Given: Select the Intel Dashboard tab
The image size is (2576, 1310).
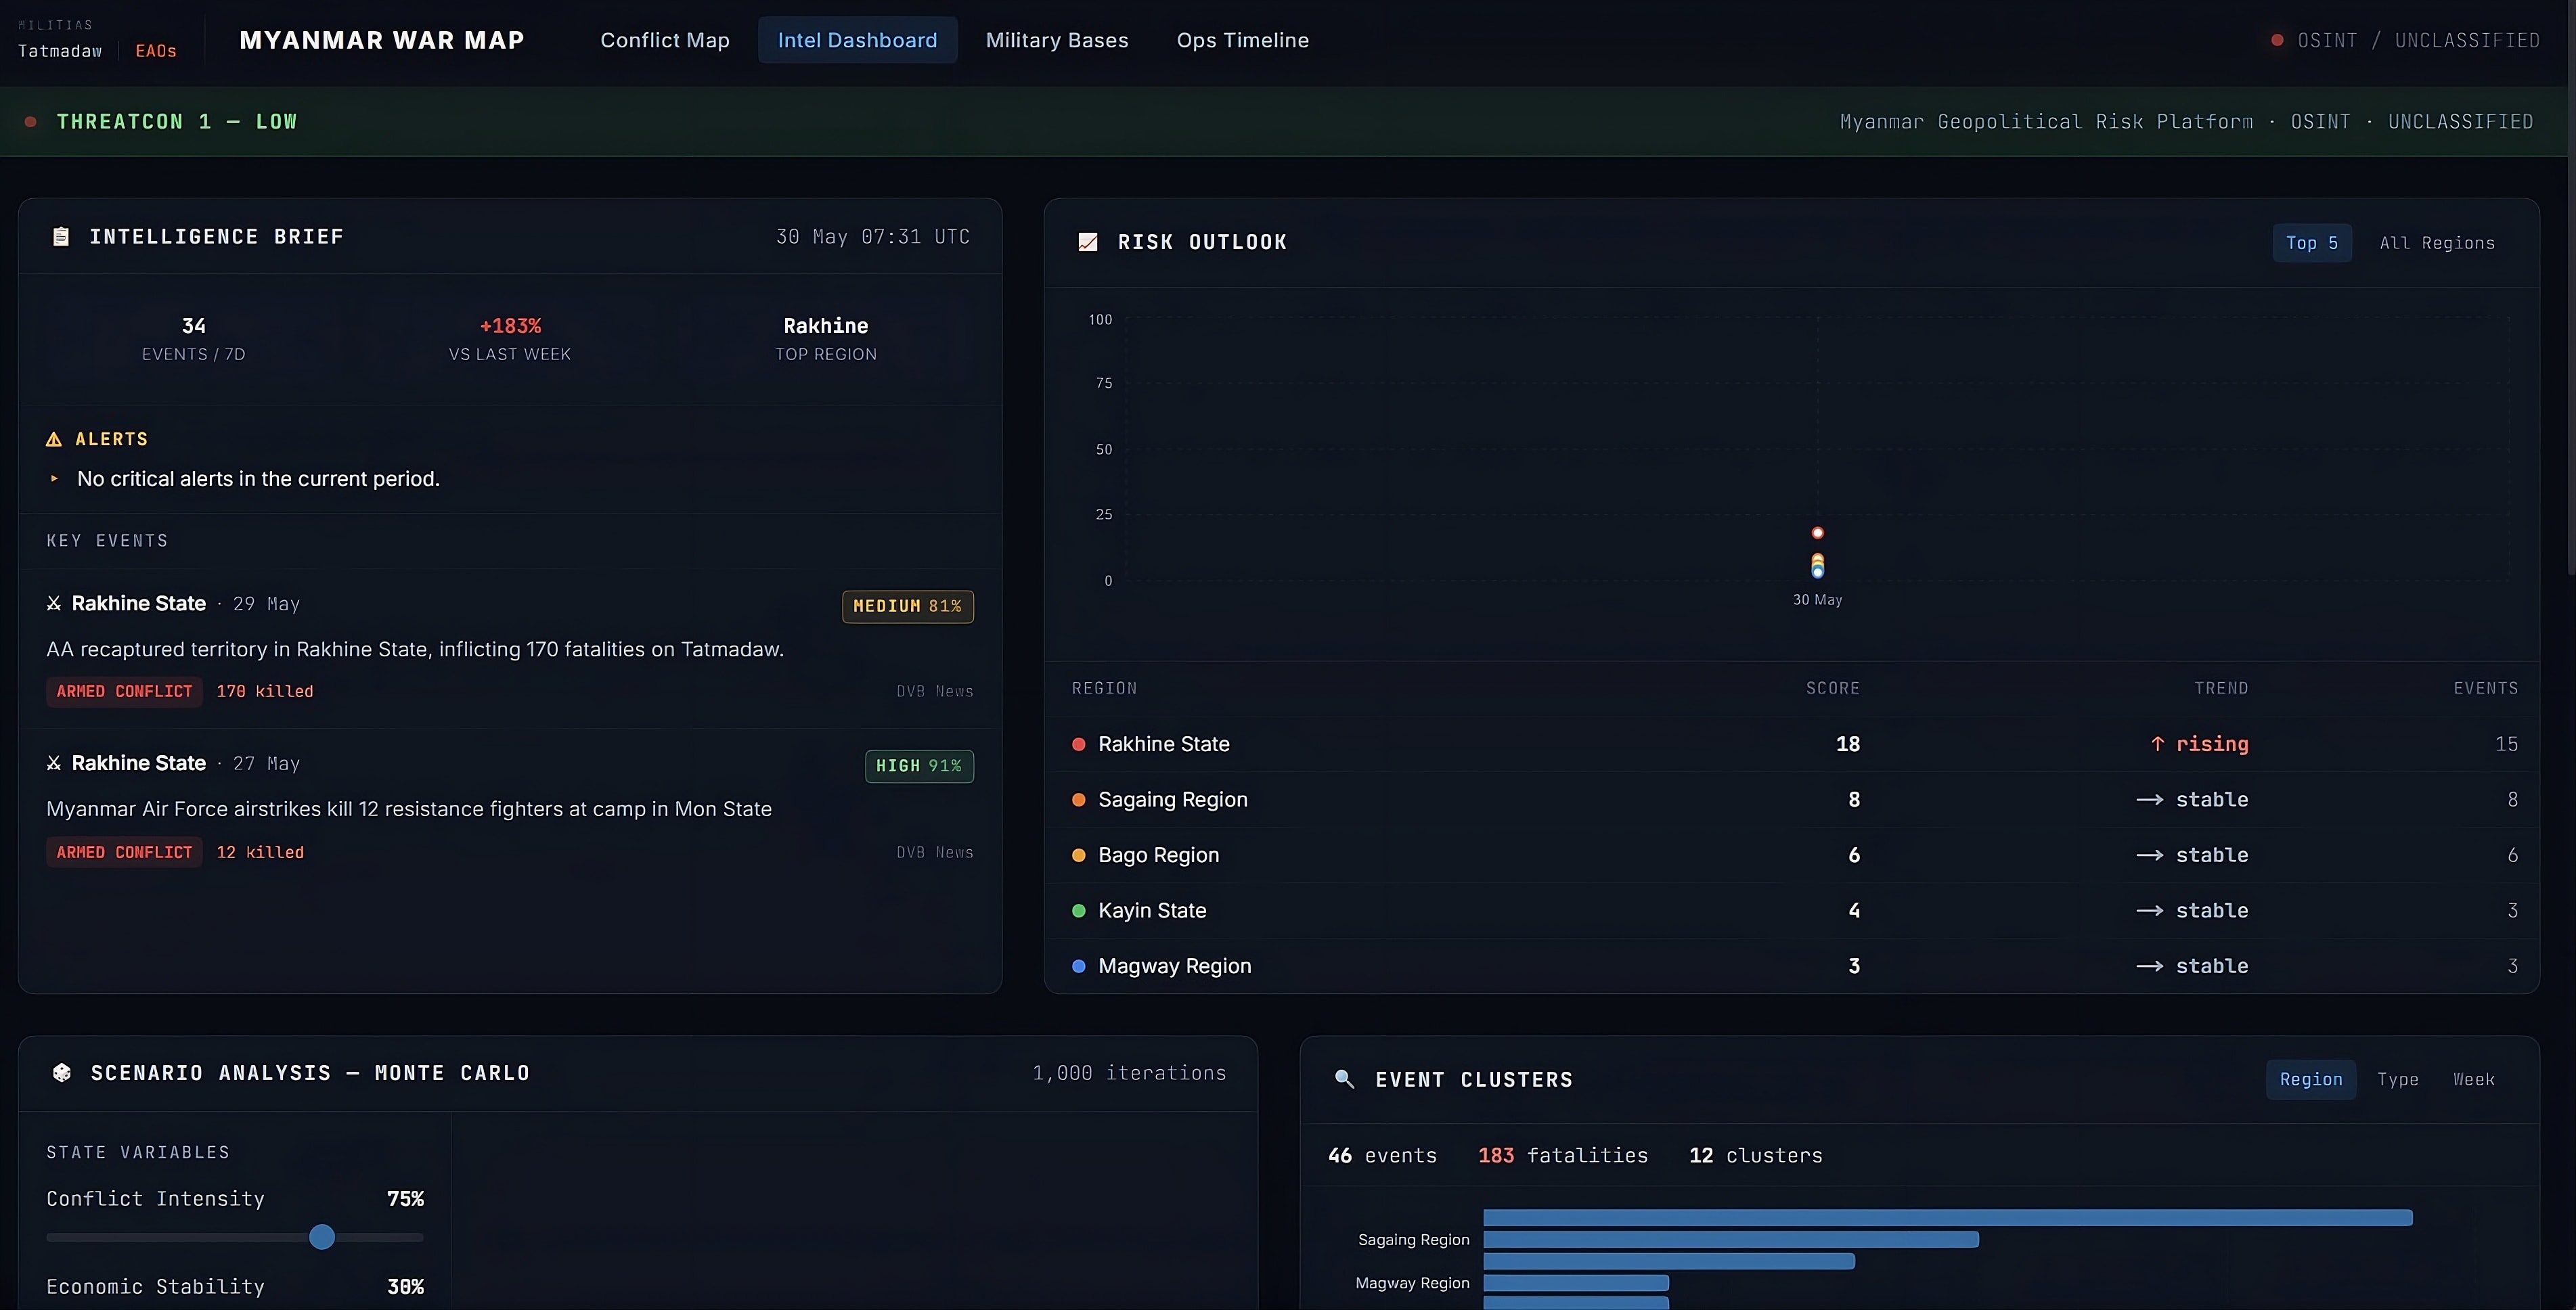Looking at the screenshot, I should (857, 40).
